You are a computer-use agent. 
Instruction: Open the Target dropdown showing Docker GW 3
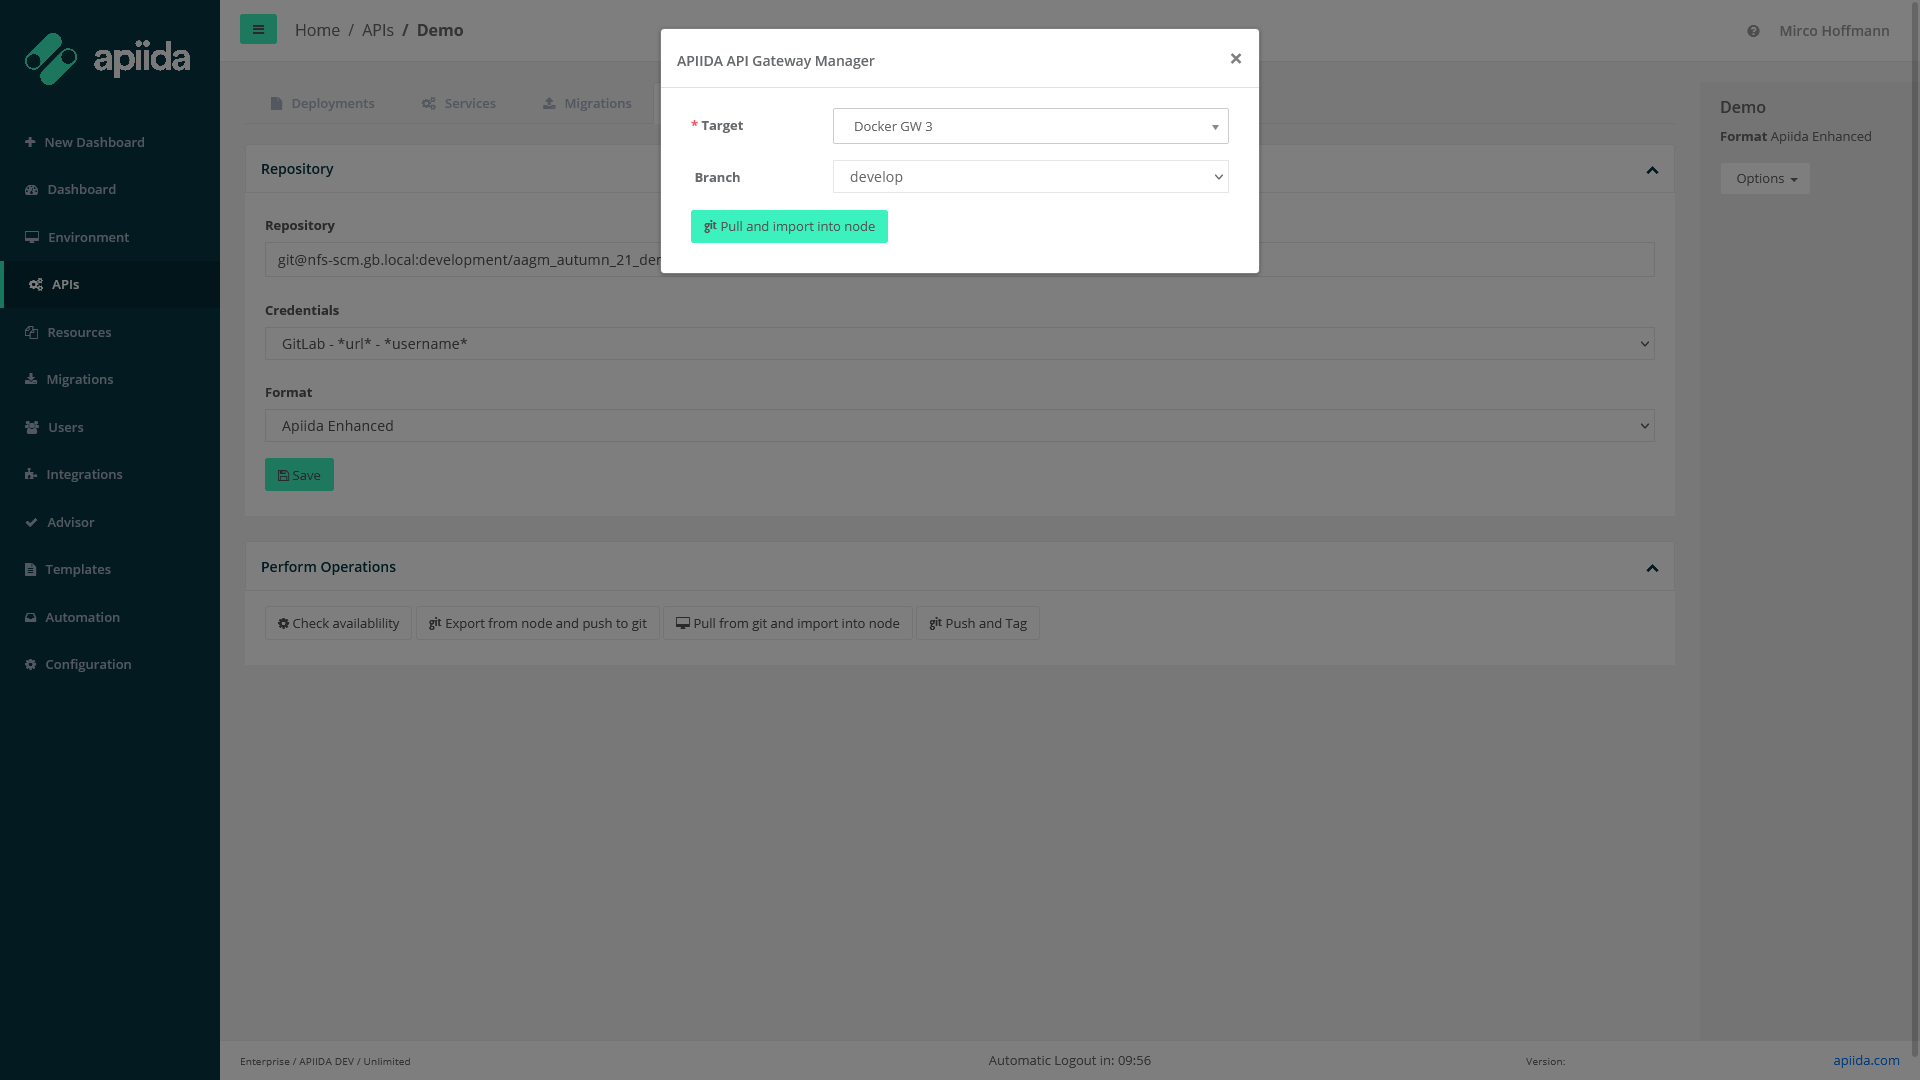click(1030, 126)
